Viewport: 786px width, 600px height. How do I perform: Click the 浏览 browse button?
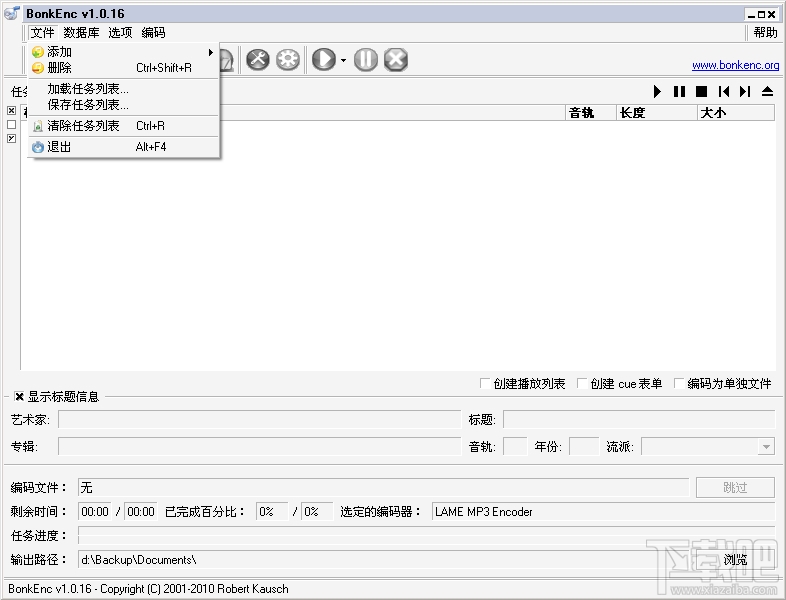coord(735,559)
